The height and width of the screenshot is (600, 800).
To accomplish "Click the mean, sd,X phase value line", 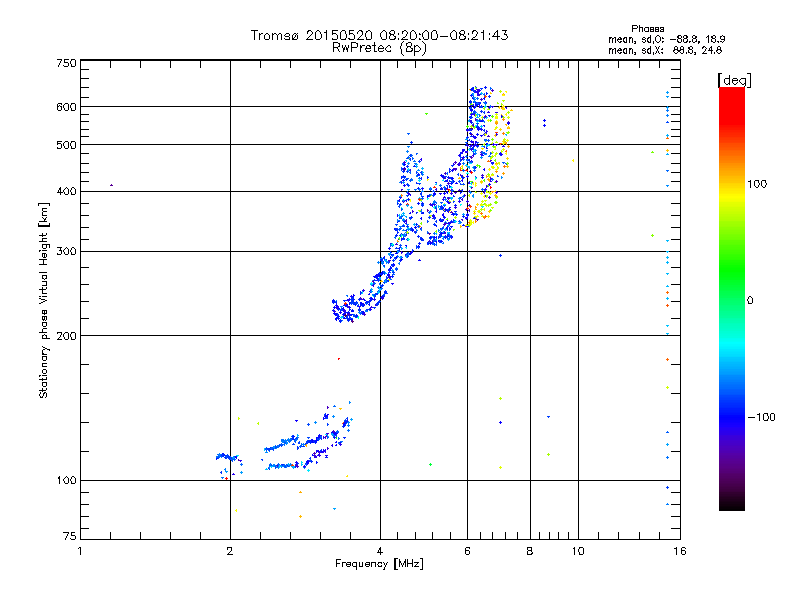I will (665, 50).
